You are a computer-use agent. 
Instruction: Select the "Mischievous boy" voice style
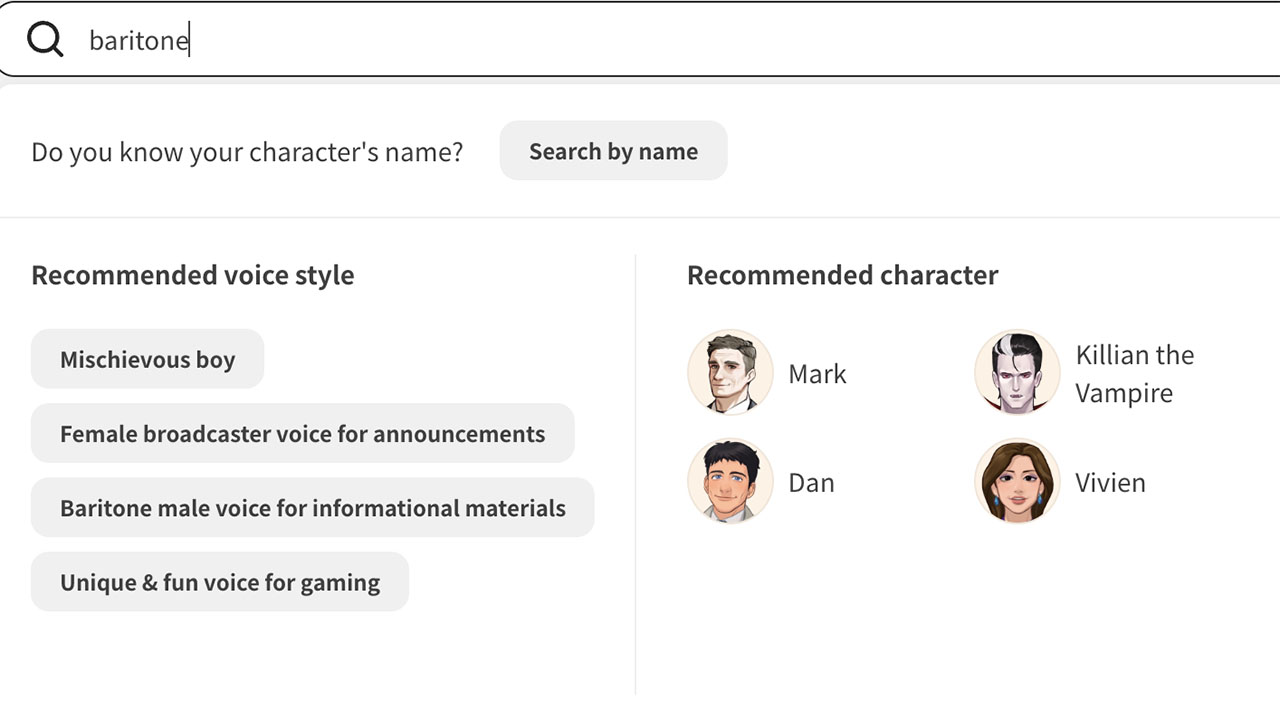pyautogui.click(x=147, y=359)
